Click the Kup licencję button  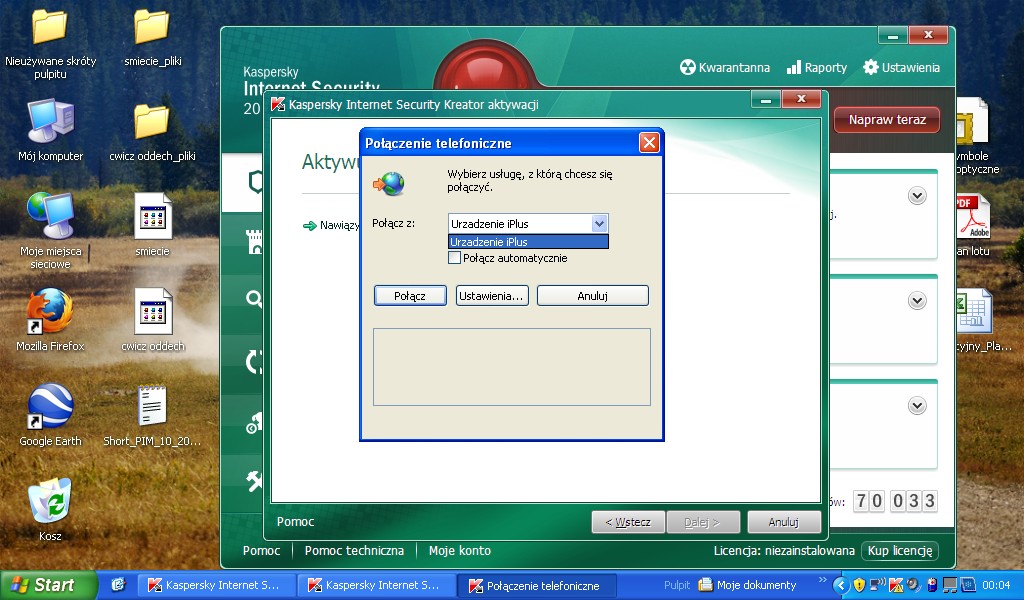pyautogui.click(x=900, y=550)
